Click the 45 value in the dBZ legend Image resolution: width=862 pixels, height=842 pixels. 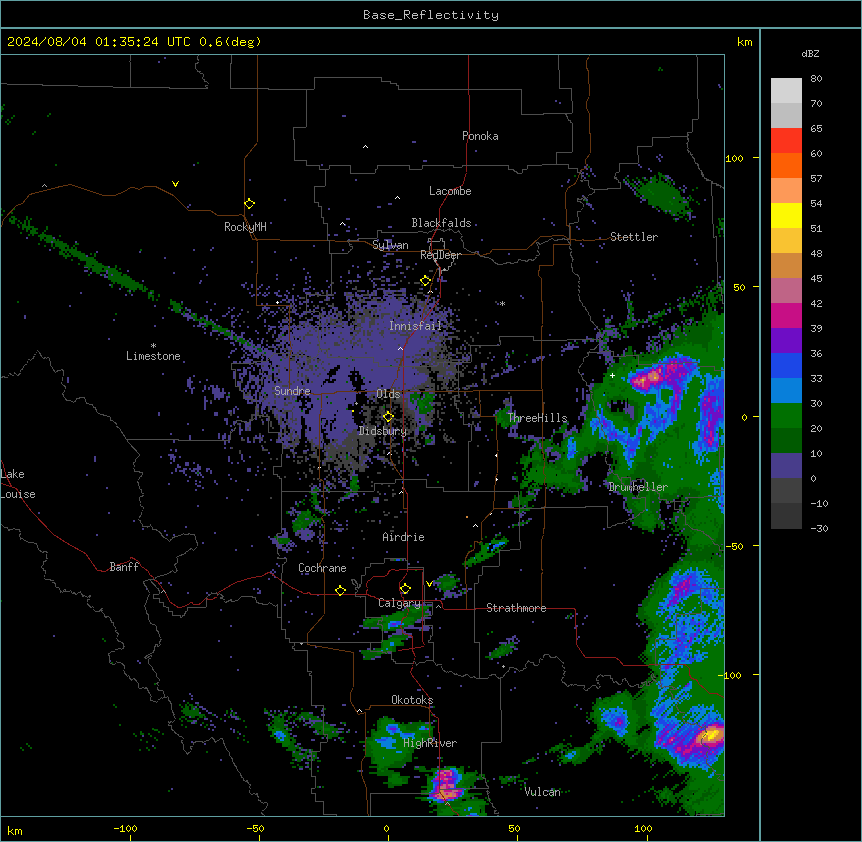(816, 279)
